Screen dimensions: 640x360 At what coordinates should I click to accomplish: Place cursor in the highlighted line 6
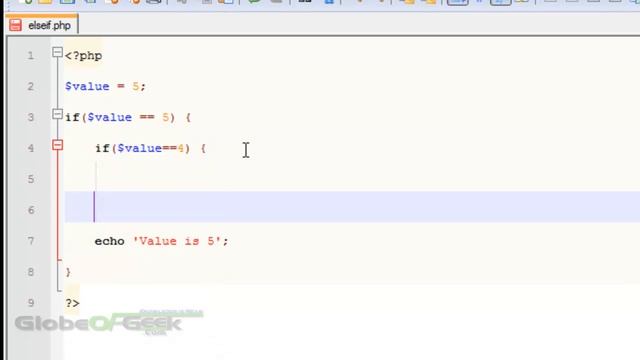[352, 207]
